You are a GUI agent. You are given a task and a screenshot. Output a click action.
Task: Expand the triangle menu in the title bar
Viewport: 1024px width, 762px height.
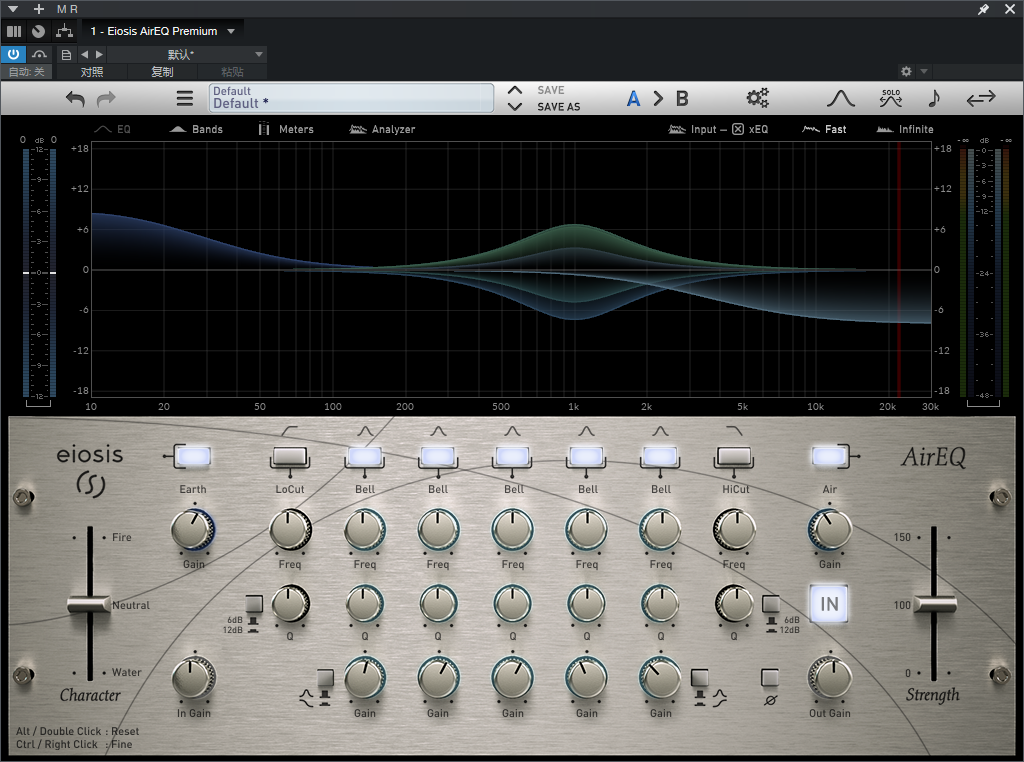click(13, 9)
